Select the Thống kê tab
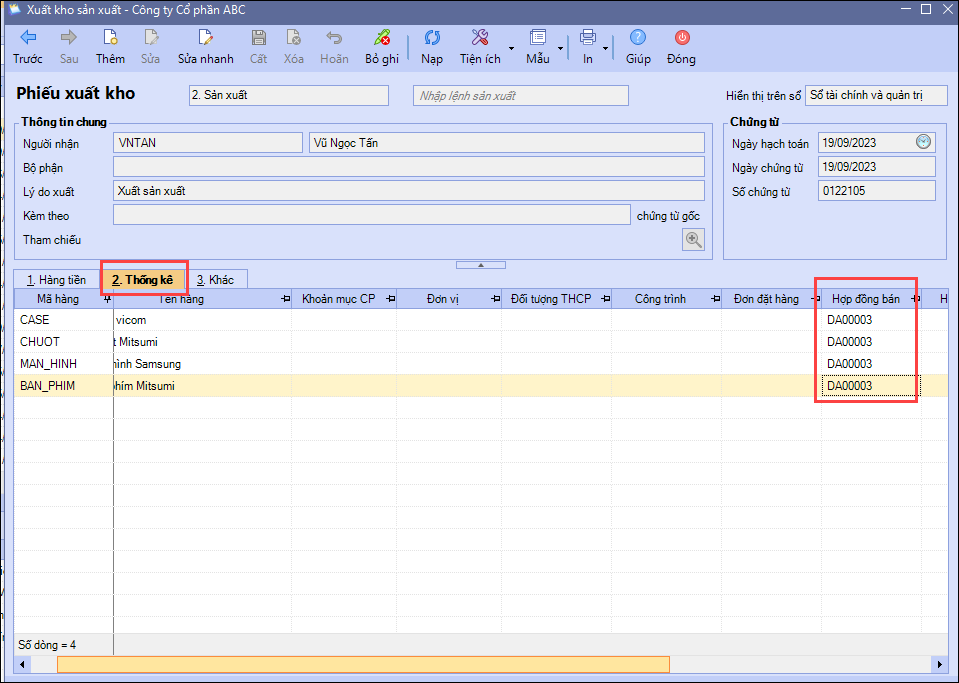Image resolution: width=959 pixels, height=683 pixels. [143, 280]
